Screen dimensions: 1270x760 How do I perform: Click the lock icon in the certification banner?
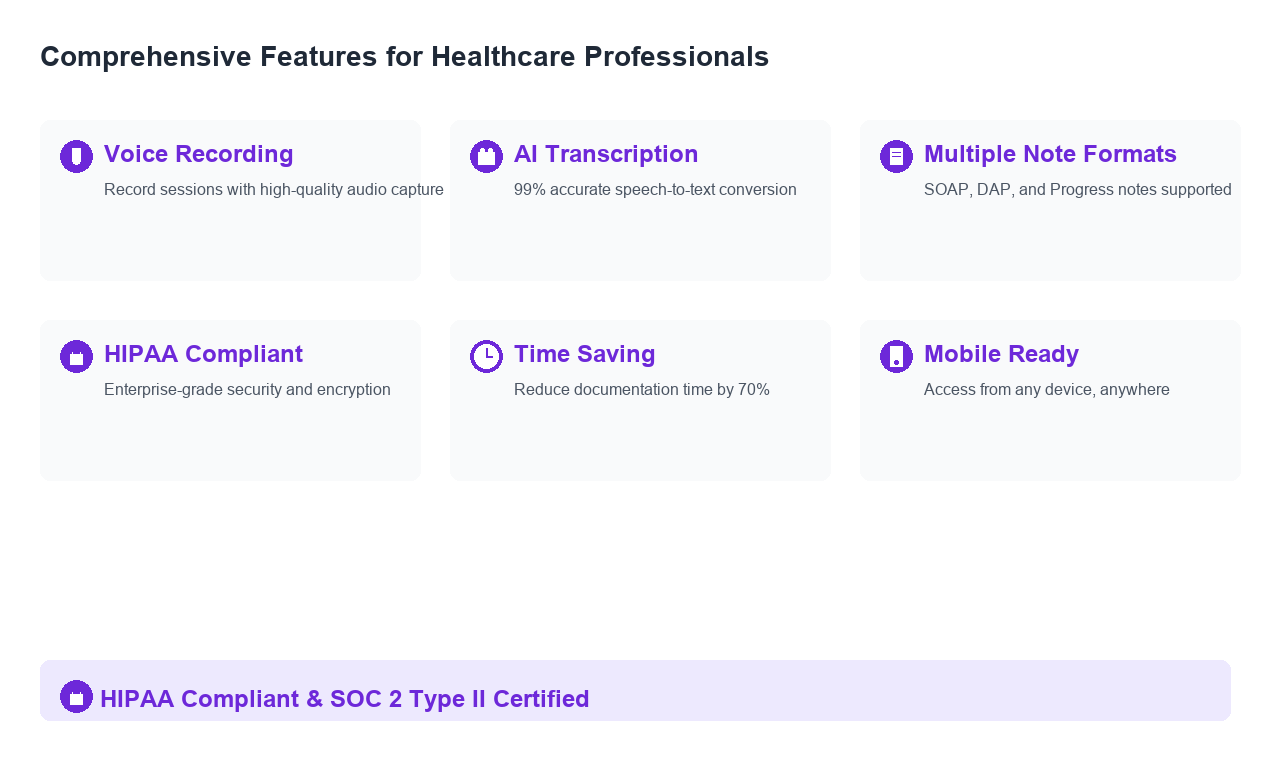(76, 697)
